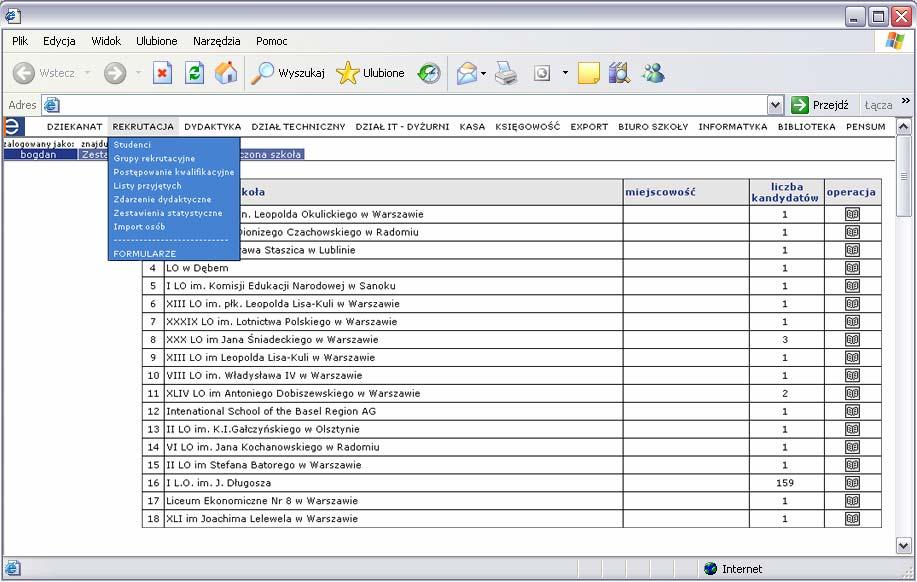Open the Widok menu

tap(106, 41)
